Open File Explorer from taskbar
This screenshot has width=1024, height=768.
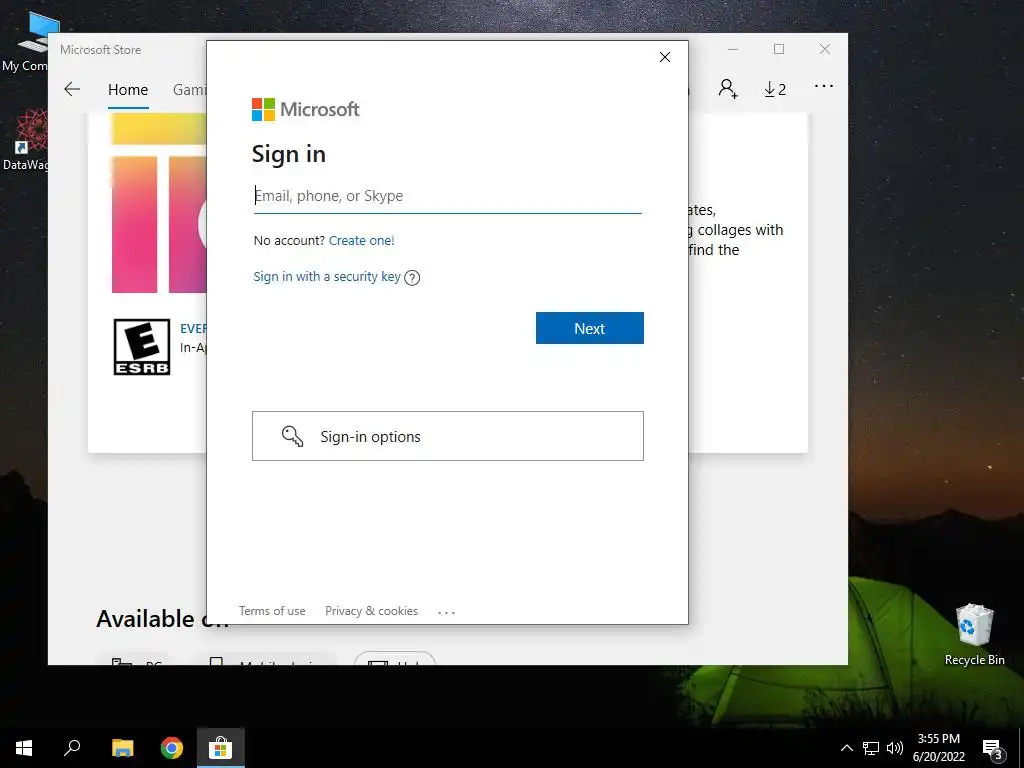click(122, 748)
